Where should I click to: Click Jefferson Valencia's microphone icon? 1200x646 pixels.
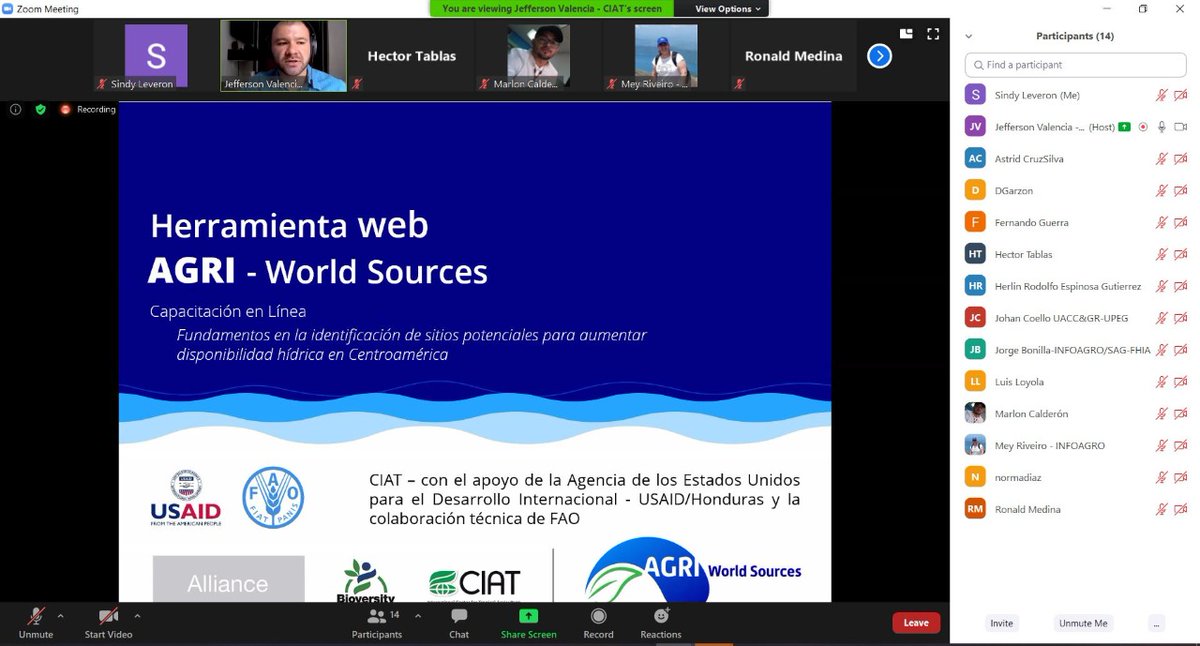coord(1162,127)
